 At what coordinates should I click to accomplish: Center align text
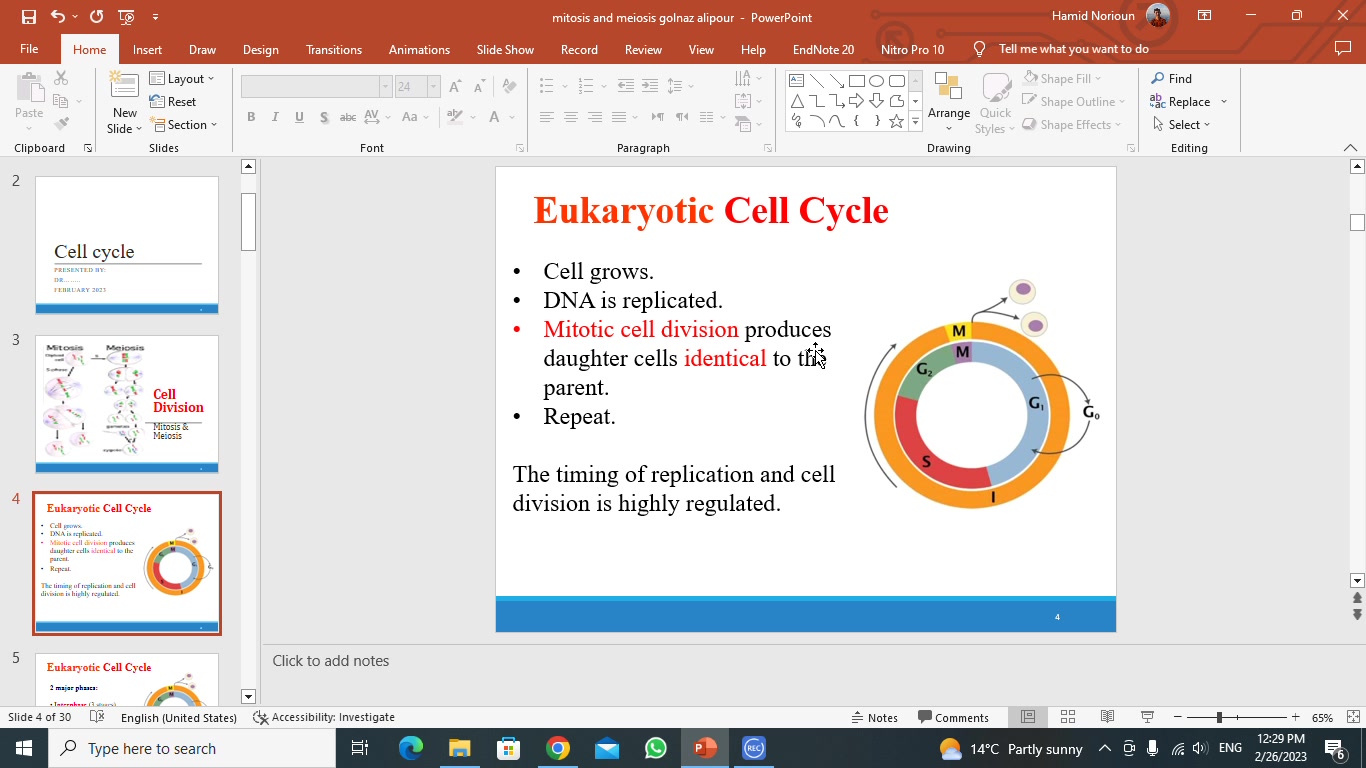[x=571, y=117]
